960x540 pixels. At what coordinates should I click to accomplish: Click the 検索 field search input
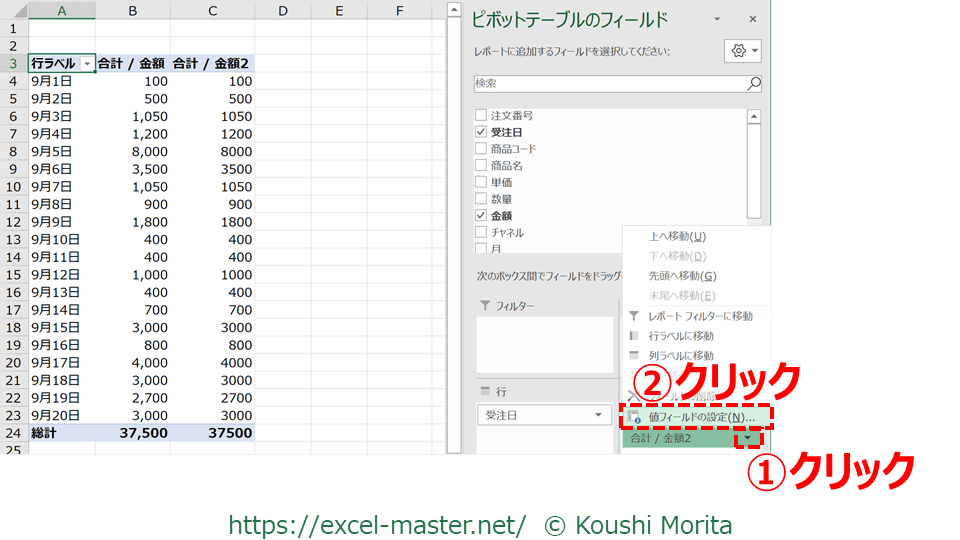(608, 84)
